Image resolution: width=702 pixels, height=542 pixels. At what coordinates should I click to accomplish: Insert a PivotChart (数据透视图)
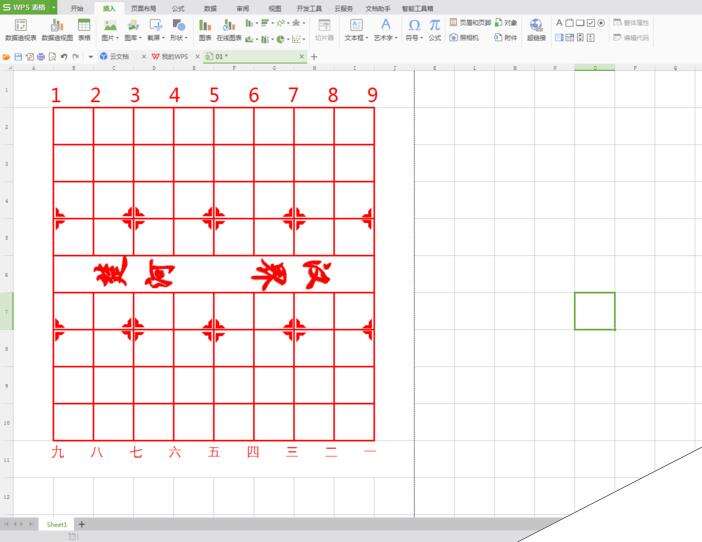pyautogui.click(x=57, y=30)
